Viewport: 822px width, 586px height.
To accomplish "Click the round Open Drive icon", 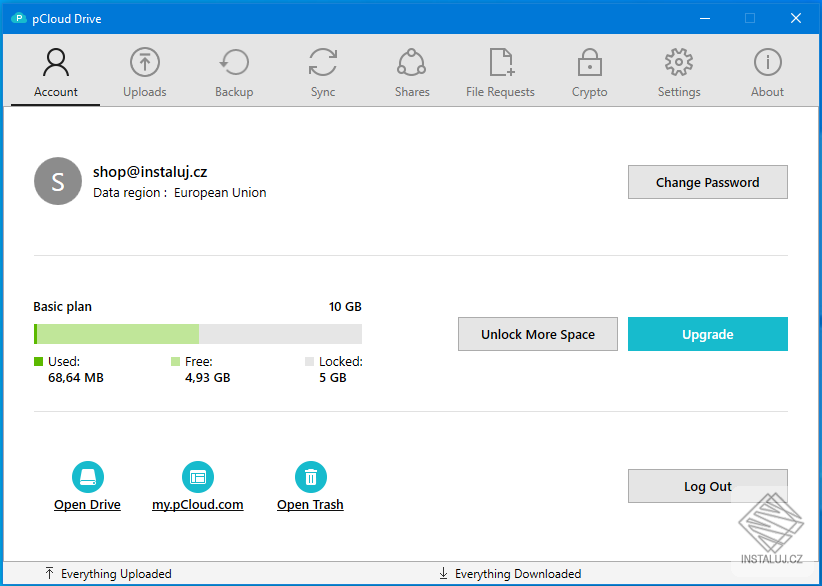I will point(88,477).
